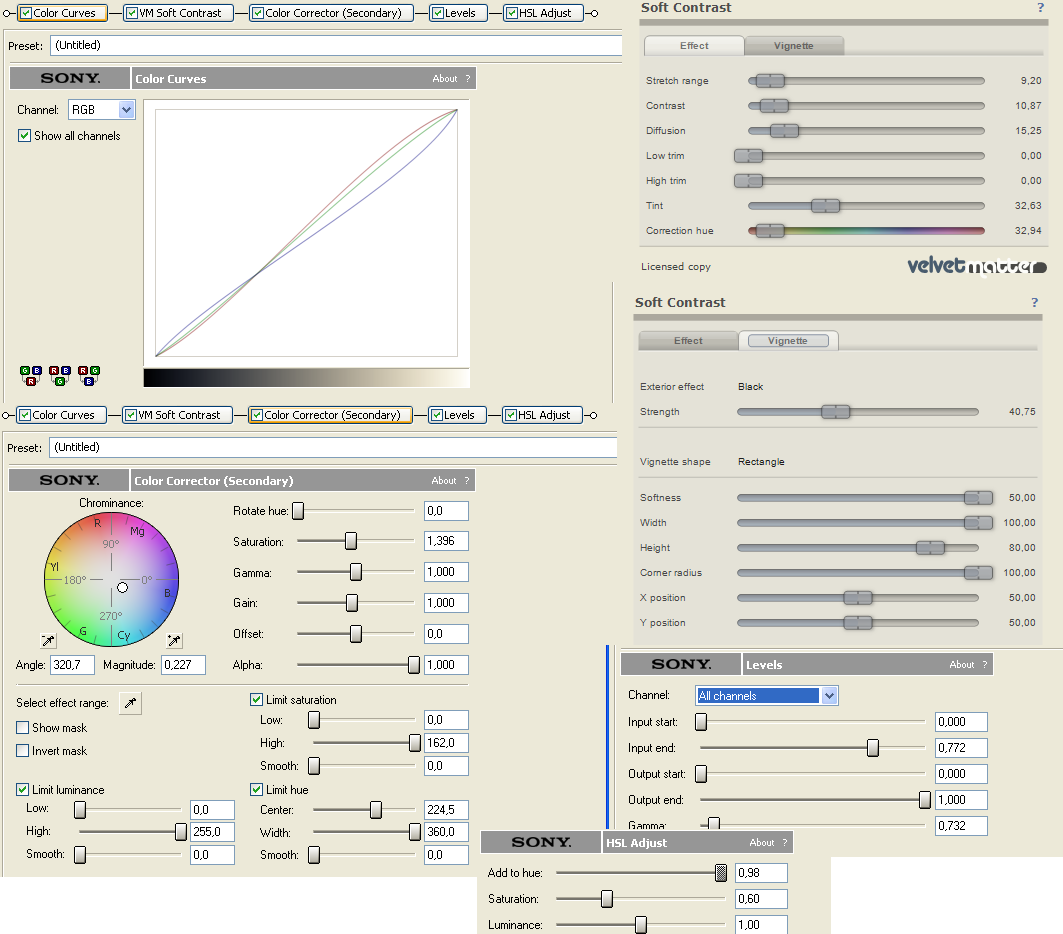Open the Color Curves Preset combo box
1063x934 pixels.
pos(335,45)
